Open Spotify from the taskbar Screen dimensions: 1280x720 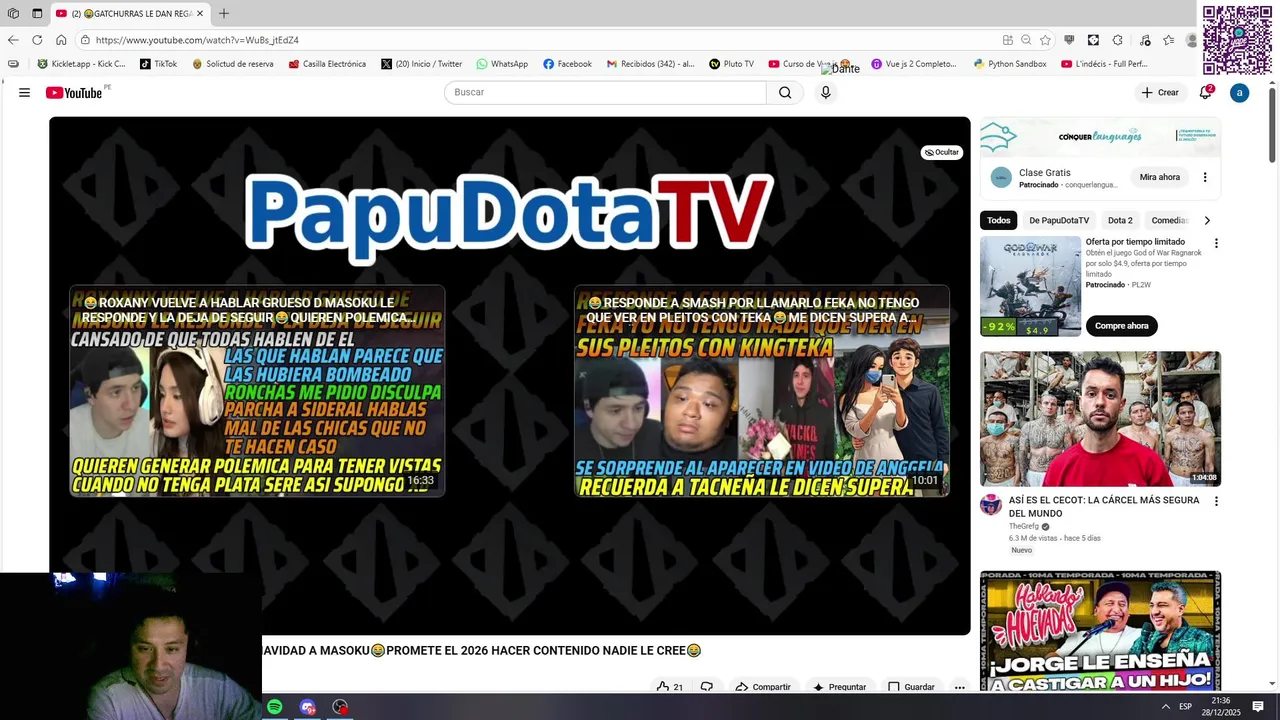point(275,707)
